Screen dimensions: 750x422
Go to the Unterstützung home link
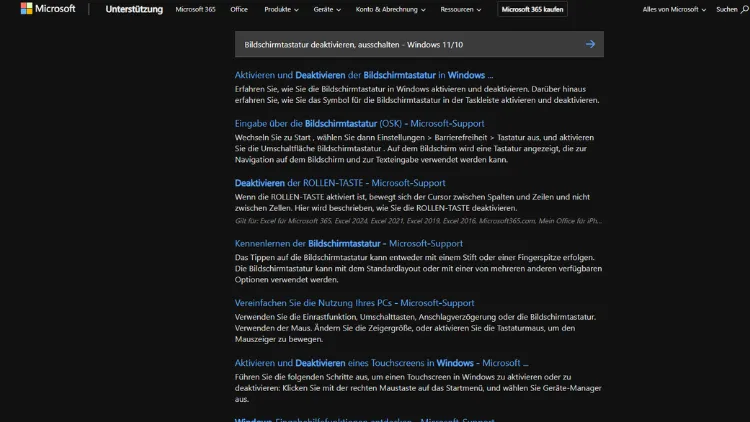coord(134,9)
